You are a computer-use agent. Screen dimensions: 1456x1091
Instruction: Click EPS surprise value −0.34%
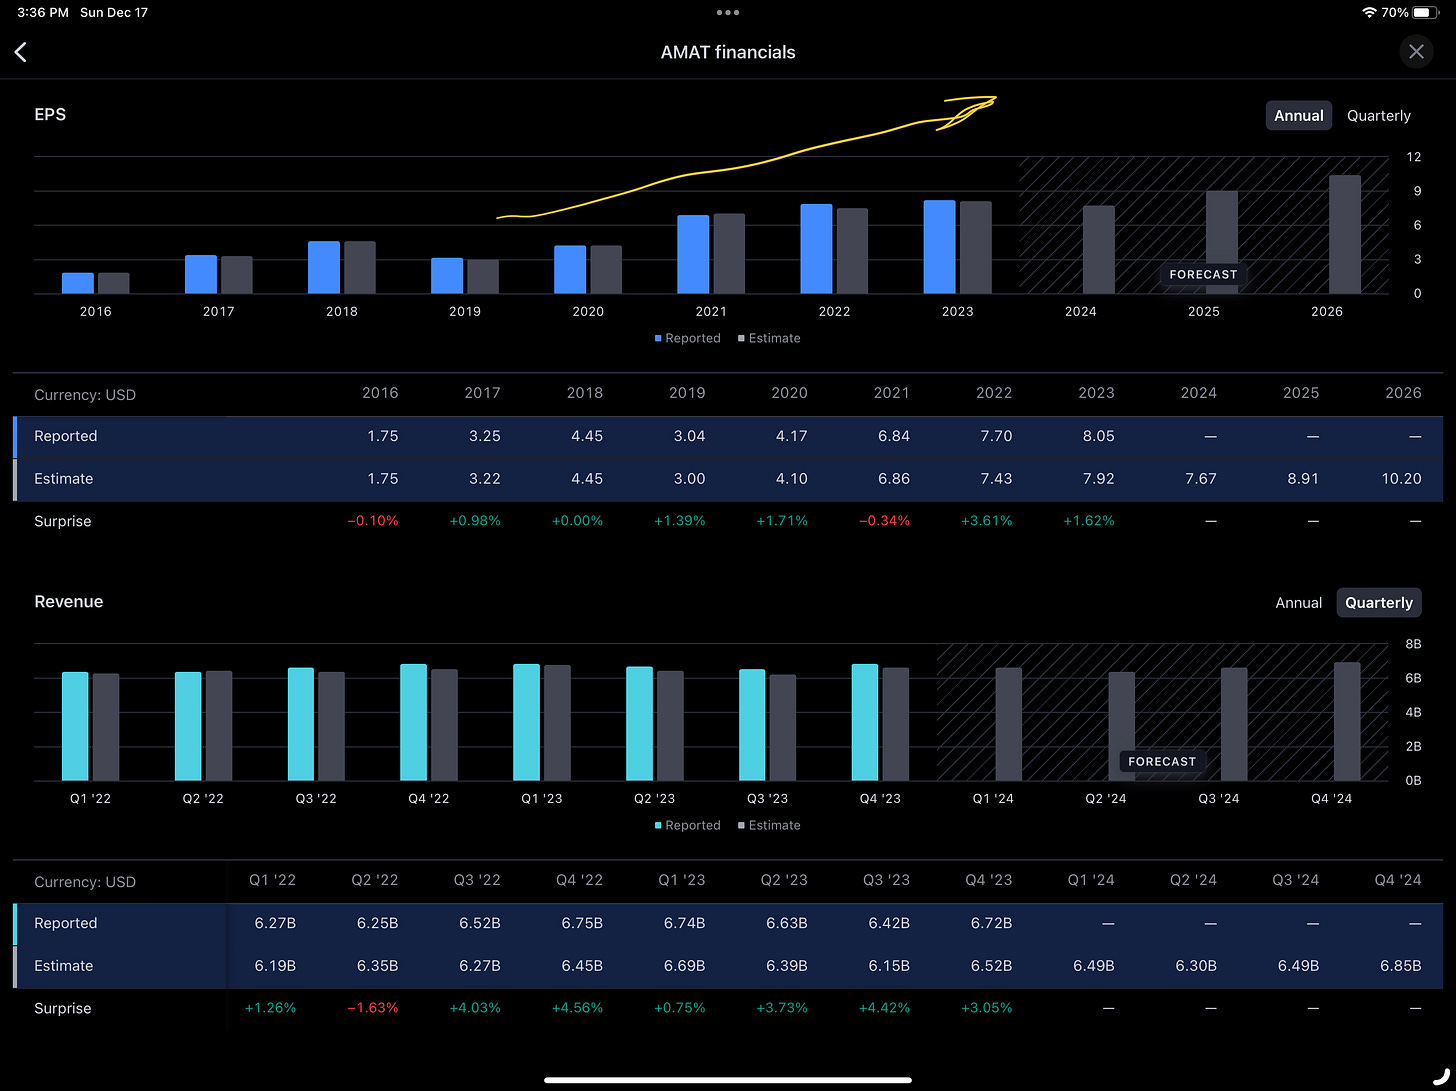(884, 521)
